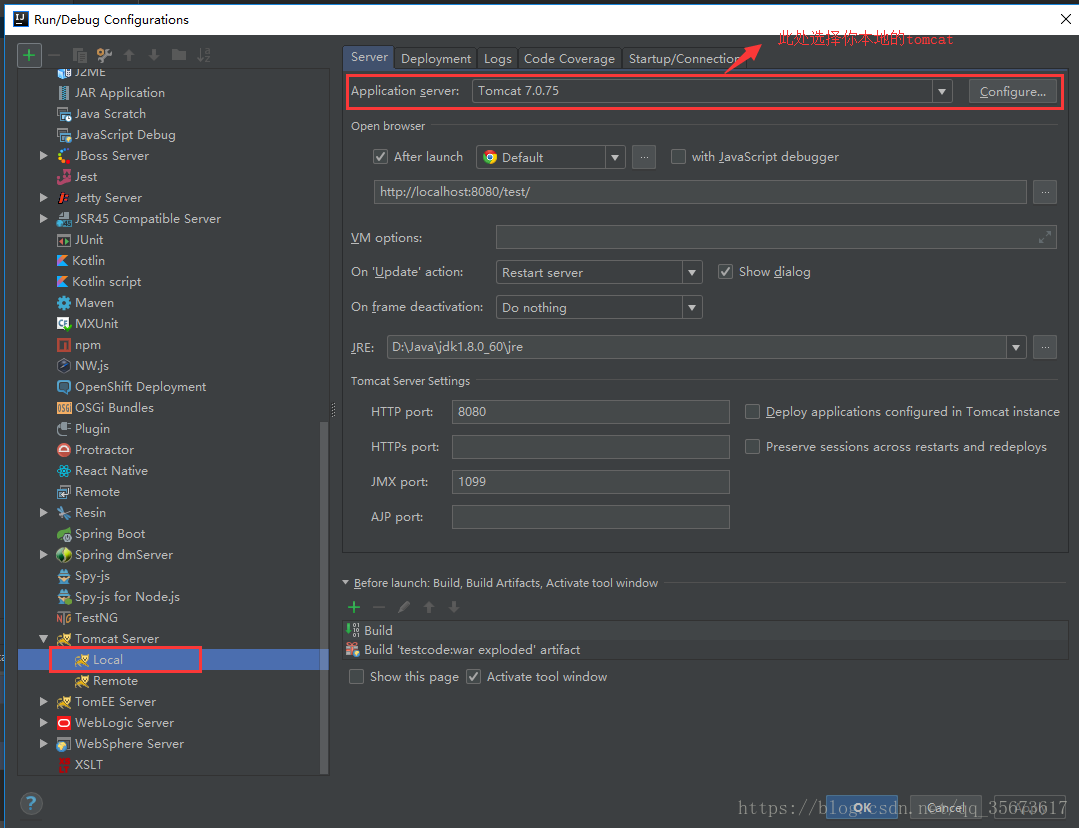Move configuration up with arrow icon
This screenshot has height=828, width=1079.
point(129,55)
